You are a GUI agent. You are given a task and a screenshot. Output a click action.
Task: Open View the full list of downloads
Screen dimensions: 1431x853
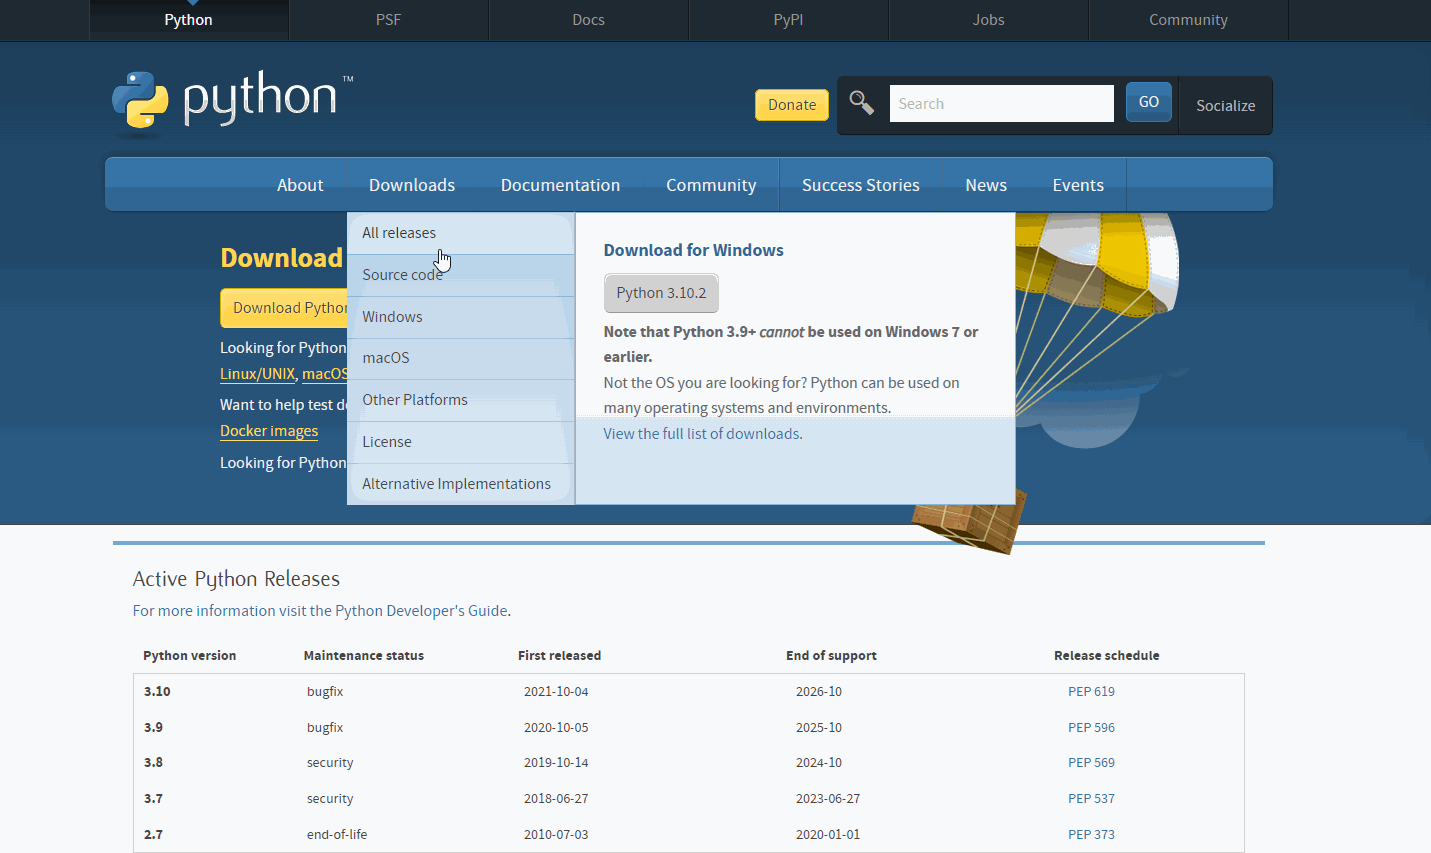[701, 434]
